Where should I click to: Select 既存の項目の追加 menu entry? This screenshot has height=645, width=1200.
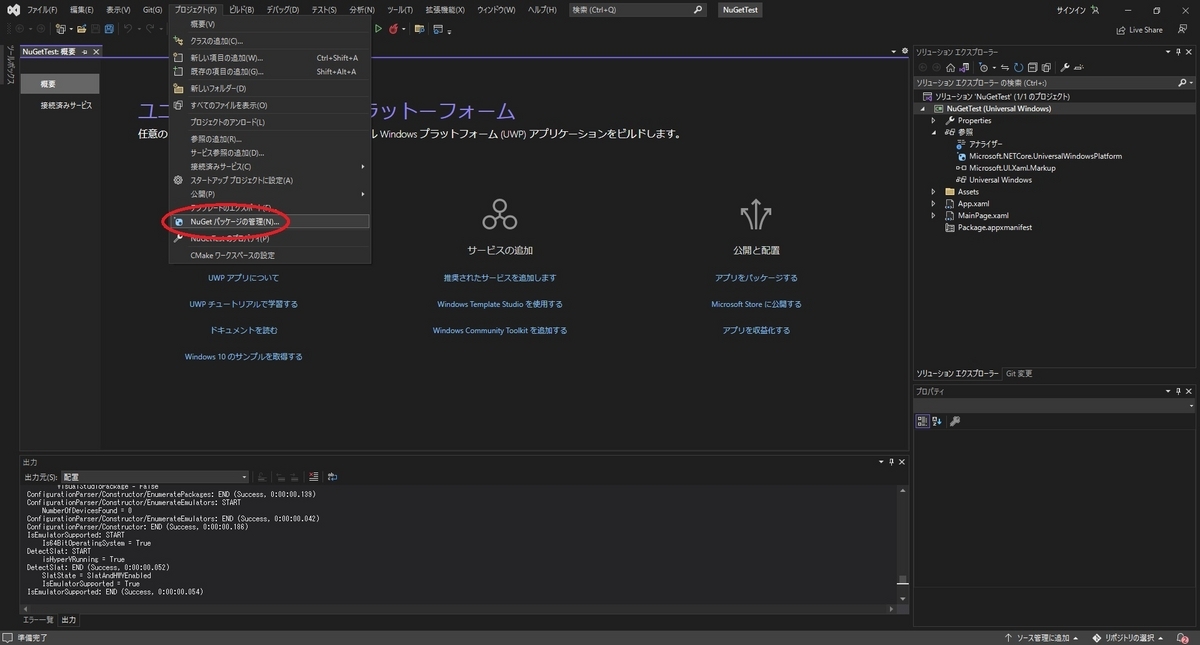pyautogui.click(x=270, y=72)
